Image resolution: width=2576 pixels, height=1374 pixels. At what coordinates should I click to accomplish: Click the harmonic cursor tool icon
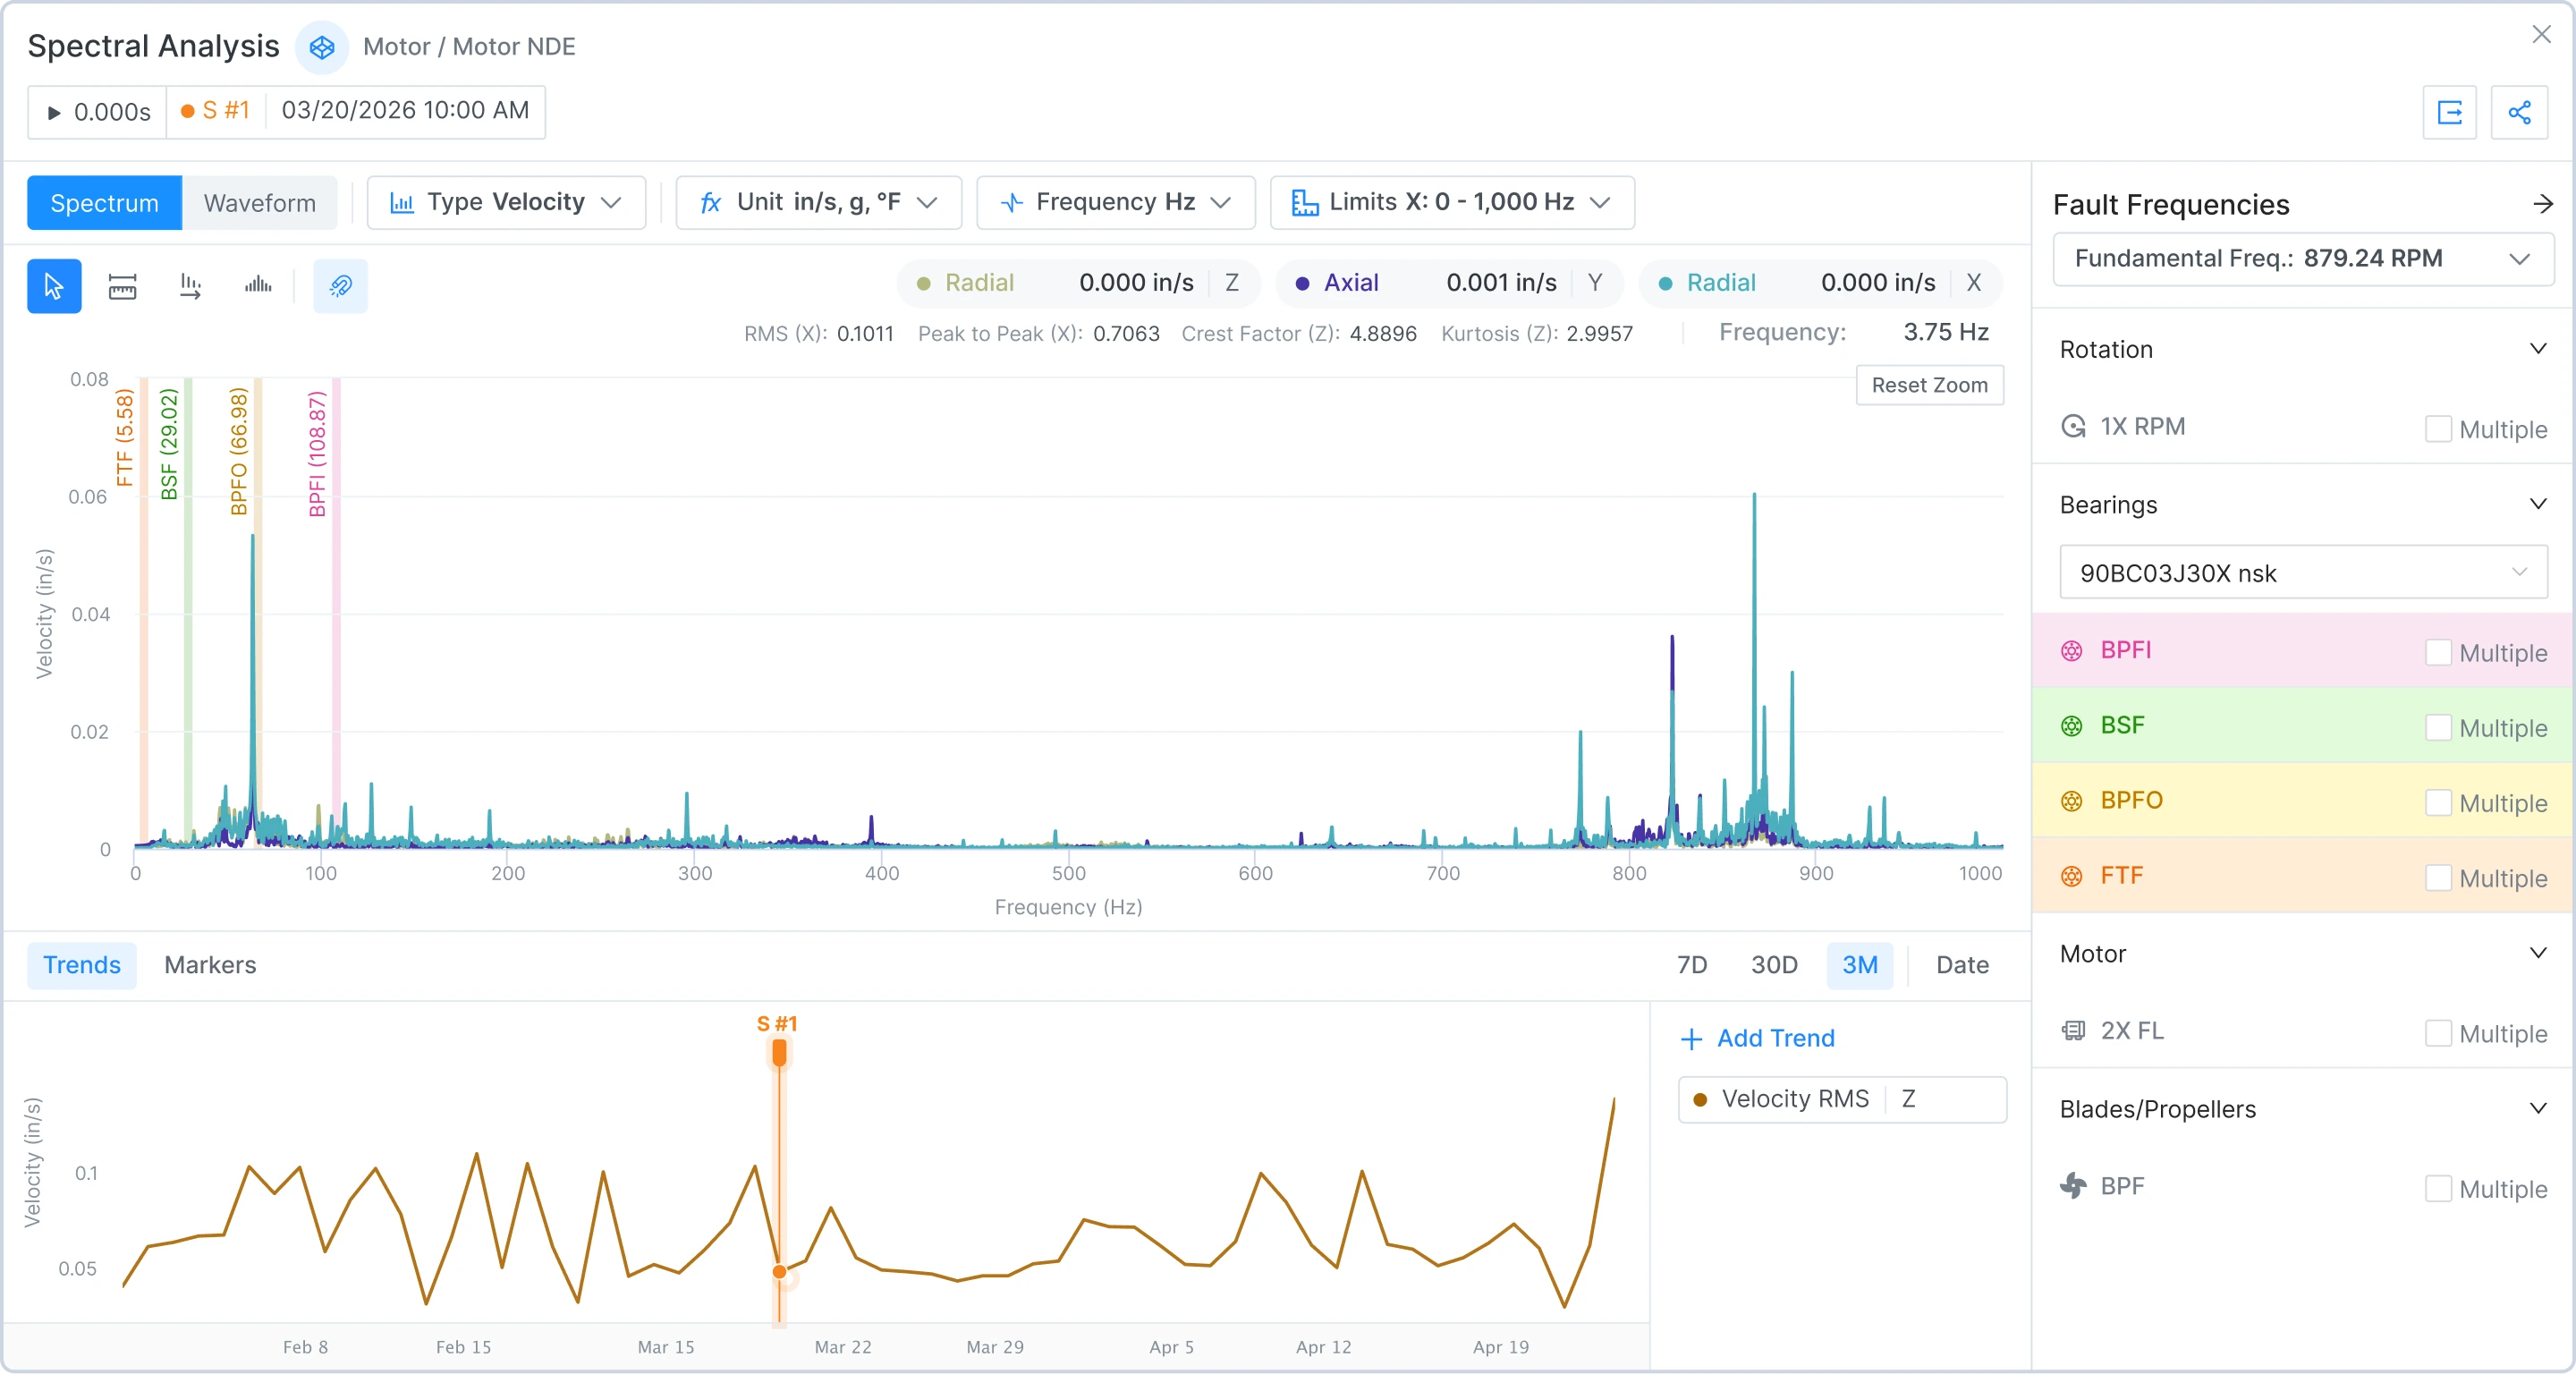pyautogui.click(x=190, y=286)
